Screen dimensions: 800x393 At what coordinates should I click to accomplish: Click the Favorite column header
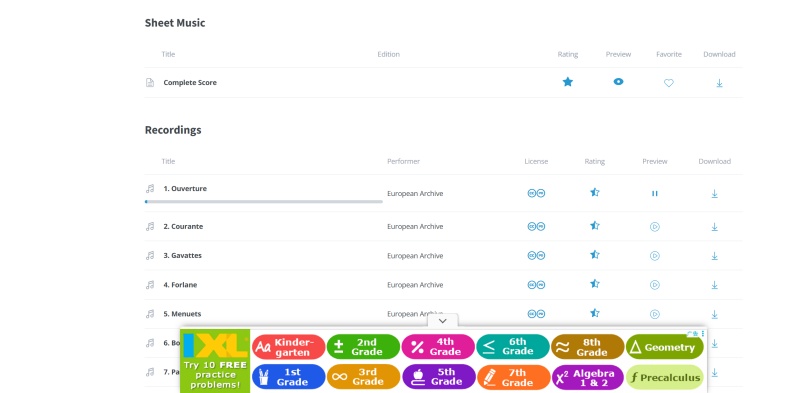[x=668, y=54]
